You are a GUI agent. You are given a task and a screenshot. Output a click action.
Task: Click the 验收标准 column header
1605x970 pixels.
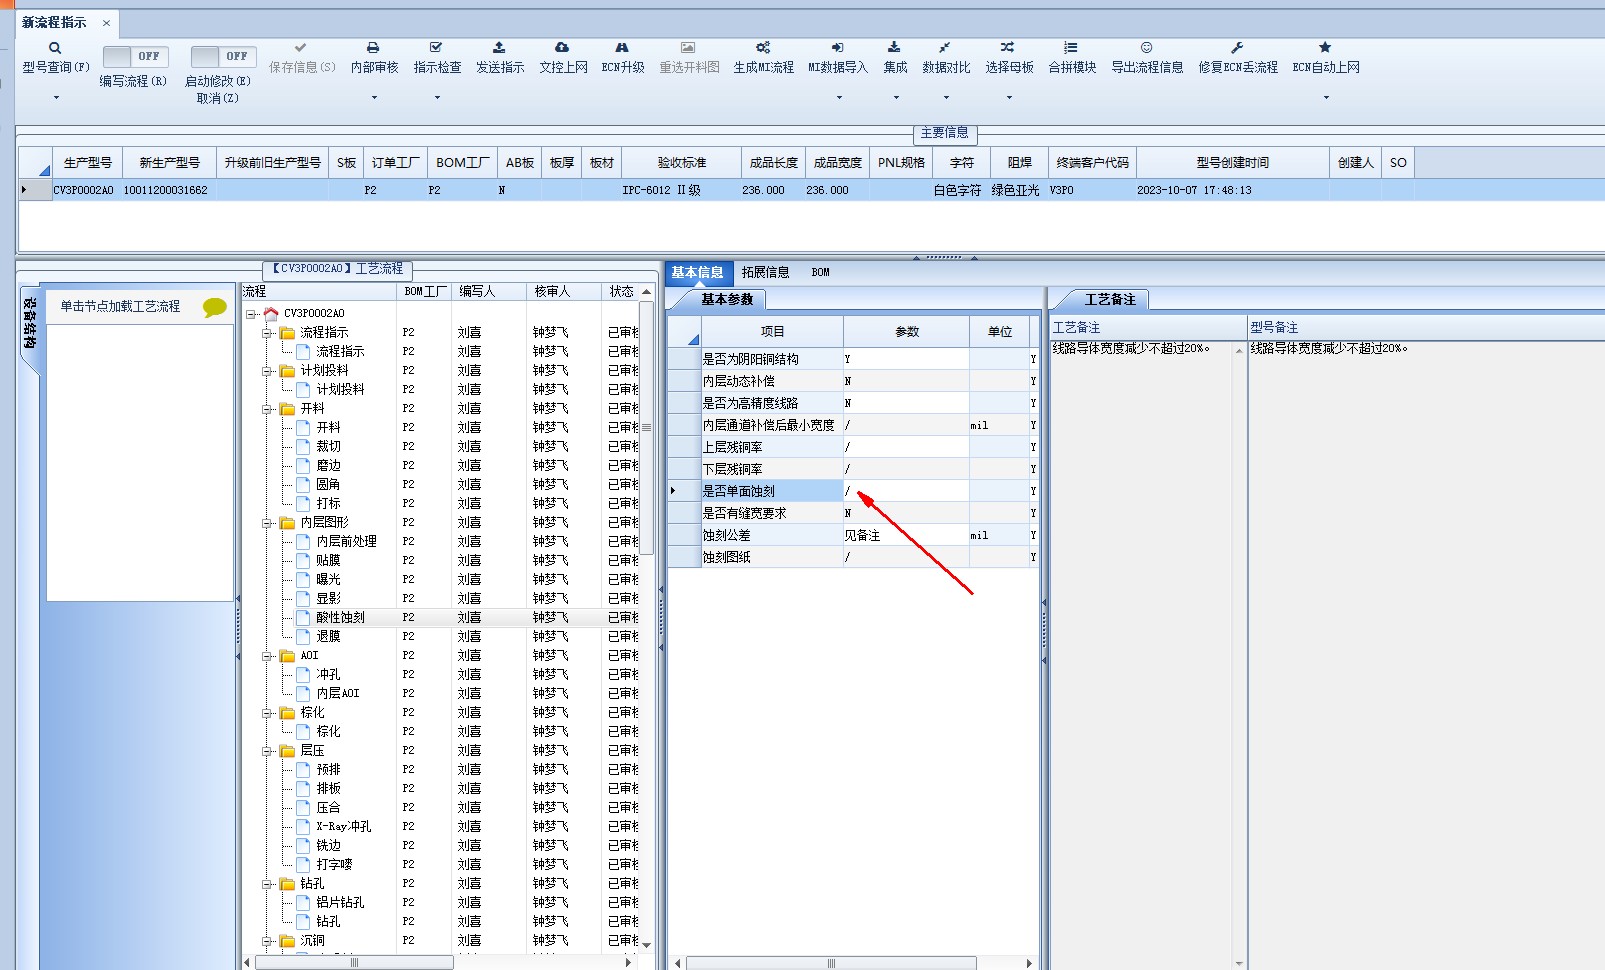(681, 162)
